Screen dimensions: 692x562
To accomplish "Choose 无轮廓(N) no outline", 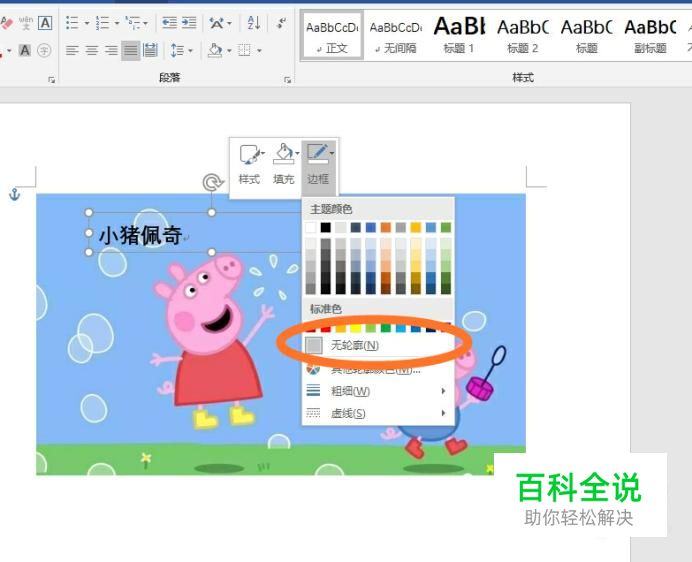I will 378,345.
